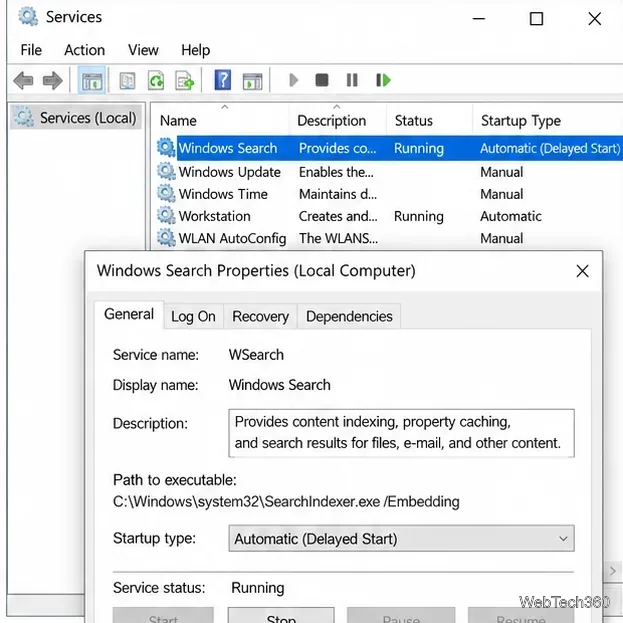
Task: Open the Help menu
Action: [195, 50]
